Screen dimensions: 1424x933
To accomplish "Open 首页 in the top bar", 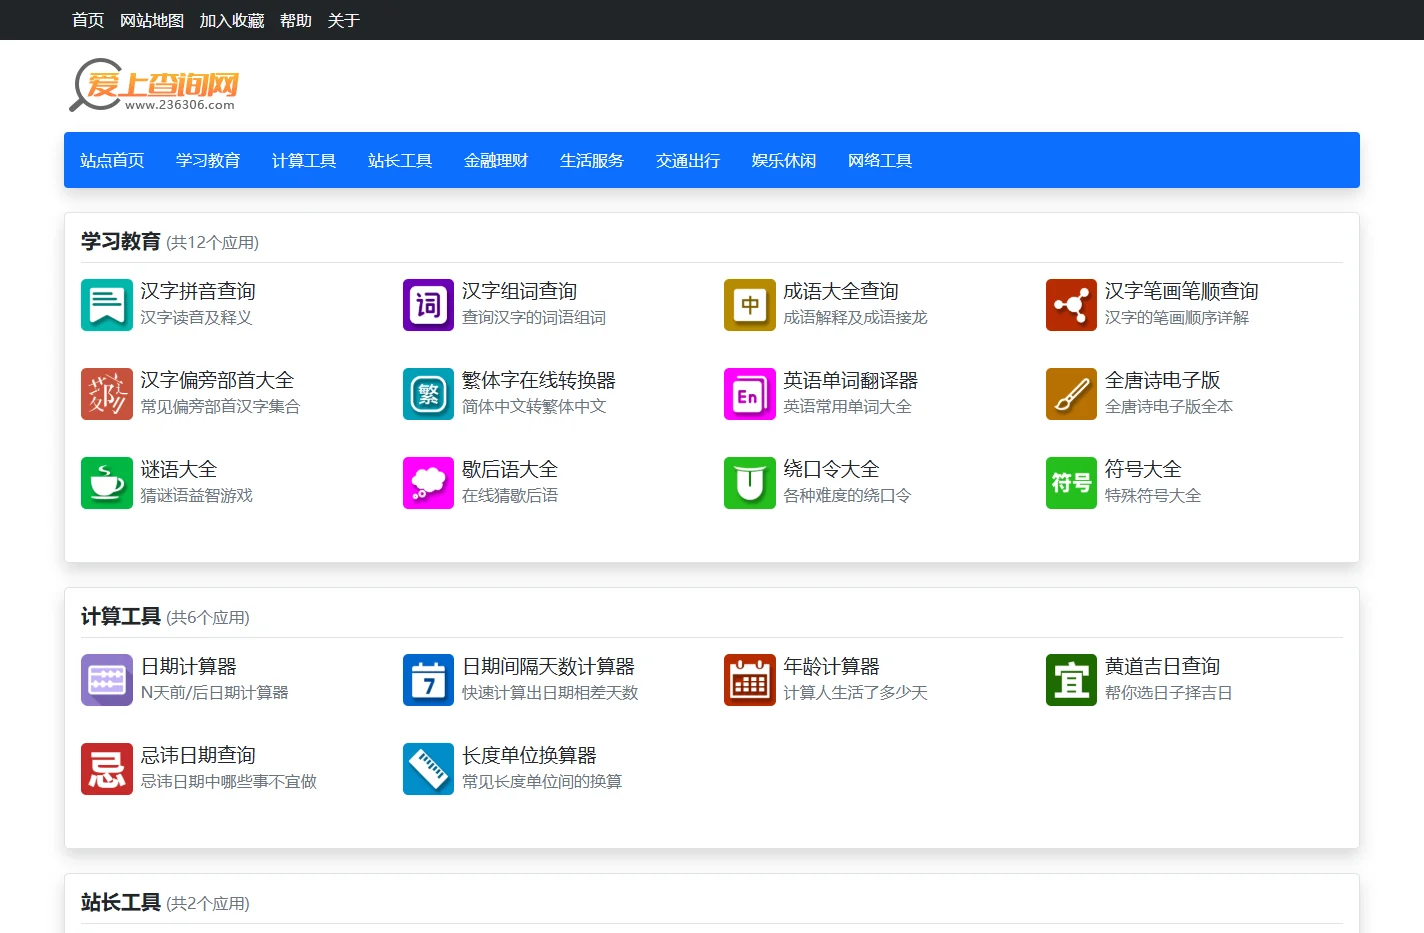I will (x=88, y=20).
